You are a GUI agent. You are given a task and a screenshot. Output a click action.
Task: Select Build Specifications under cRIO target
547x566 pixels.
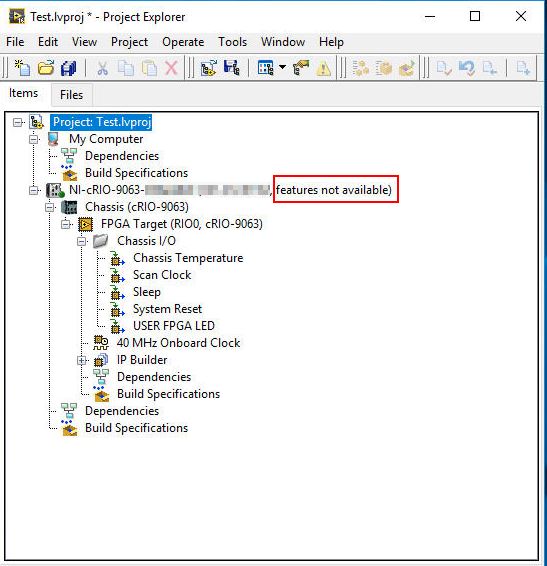(x=136, y=428)
